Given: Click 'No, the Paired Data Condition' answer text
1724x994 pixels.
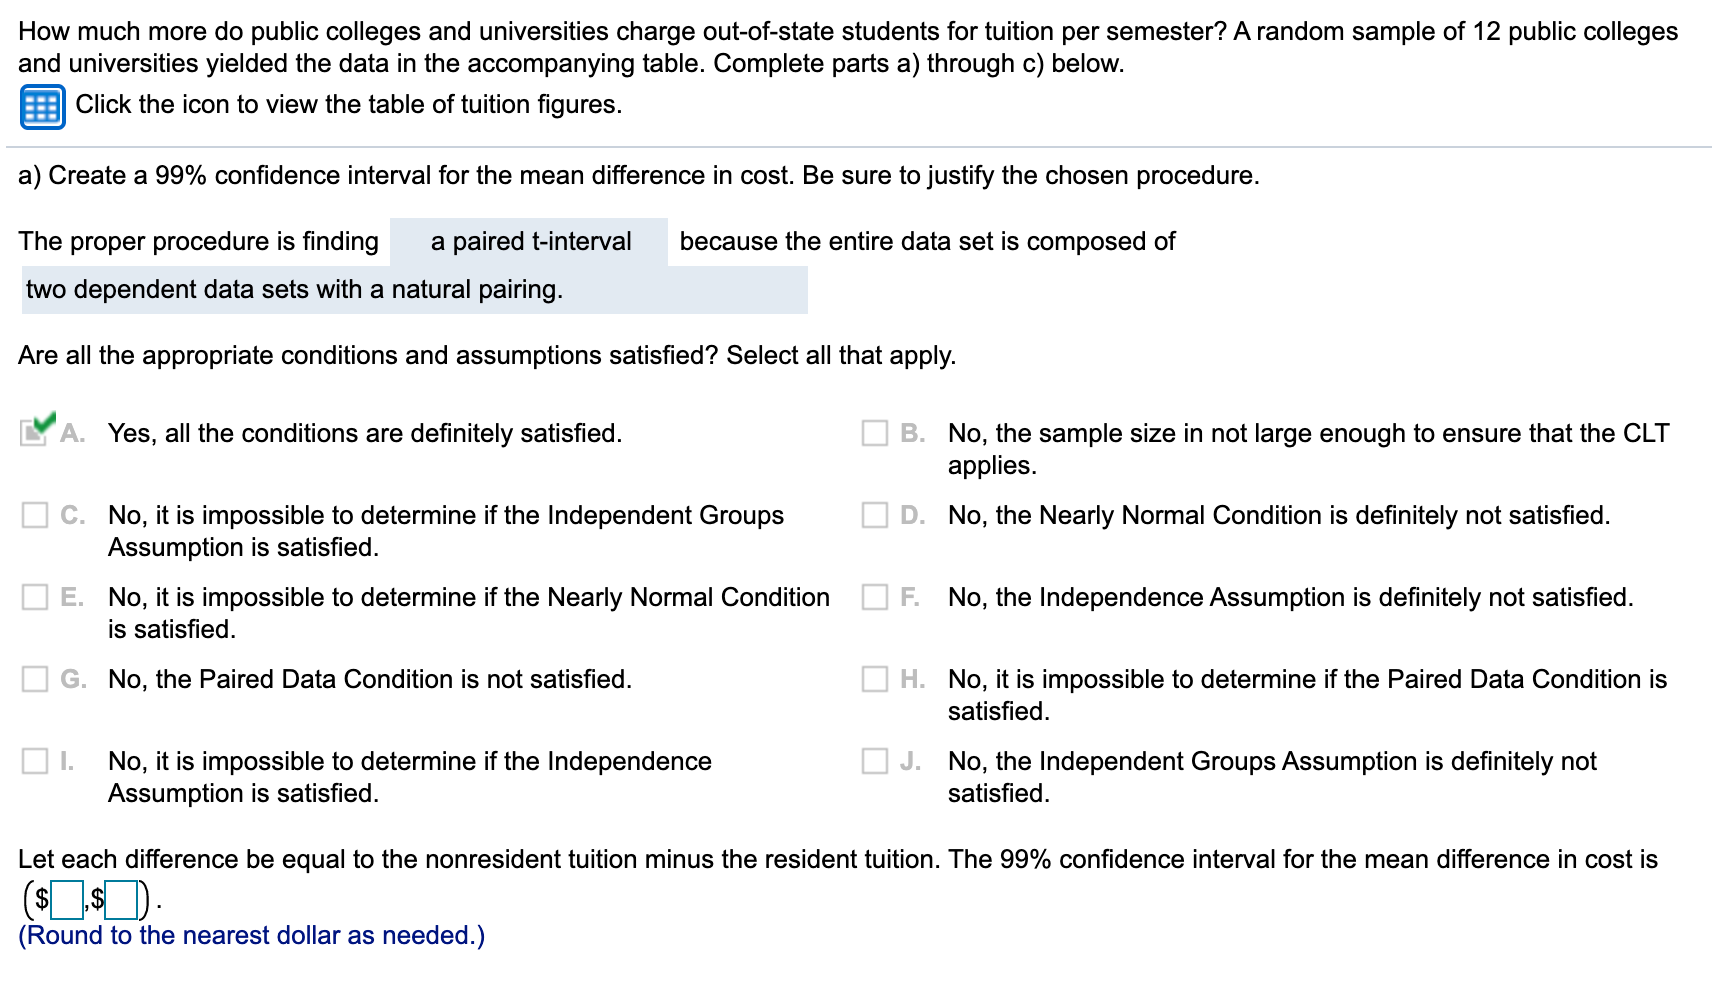Looking at the screenshot, I should (x=369, y=680).
